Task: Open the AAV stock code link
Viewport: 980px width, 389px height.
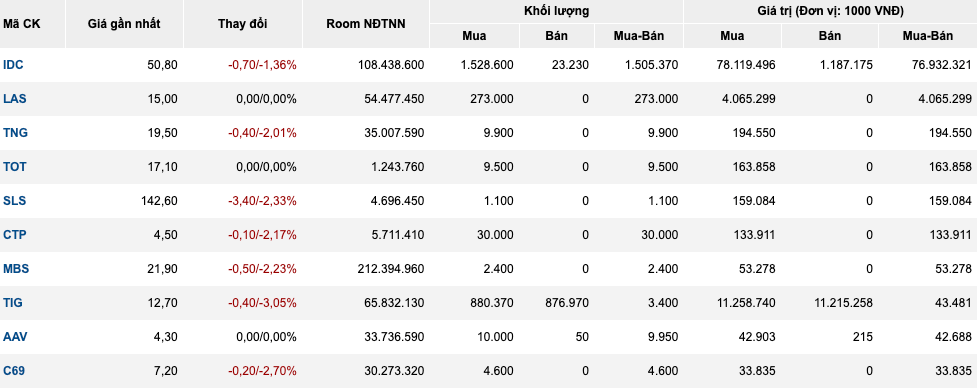Action: (x=15, y=336)
